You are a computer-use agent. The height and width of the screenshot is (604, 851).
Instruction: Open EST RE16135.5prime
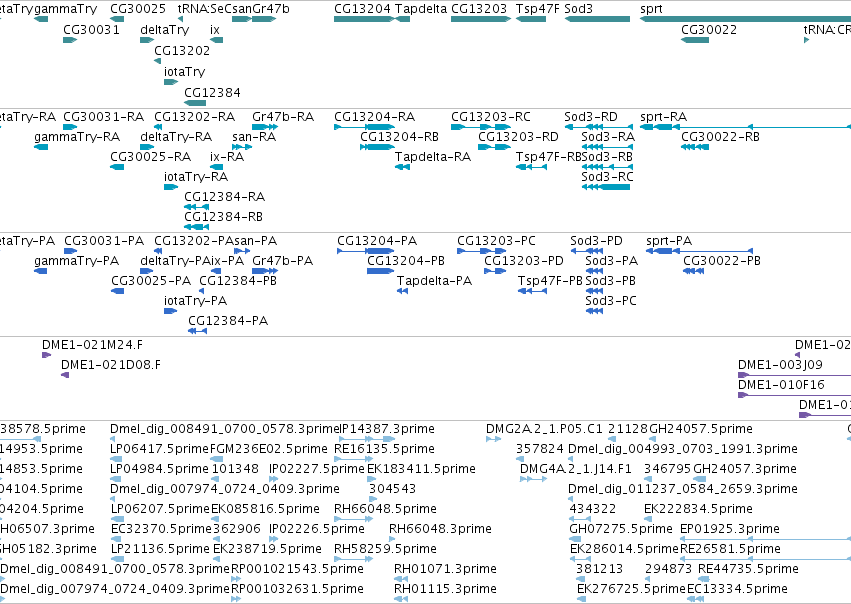tap(384, 449)
